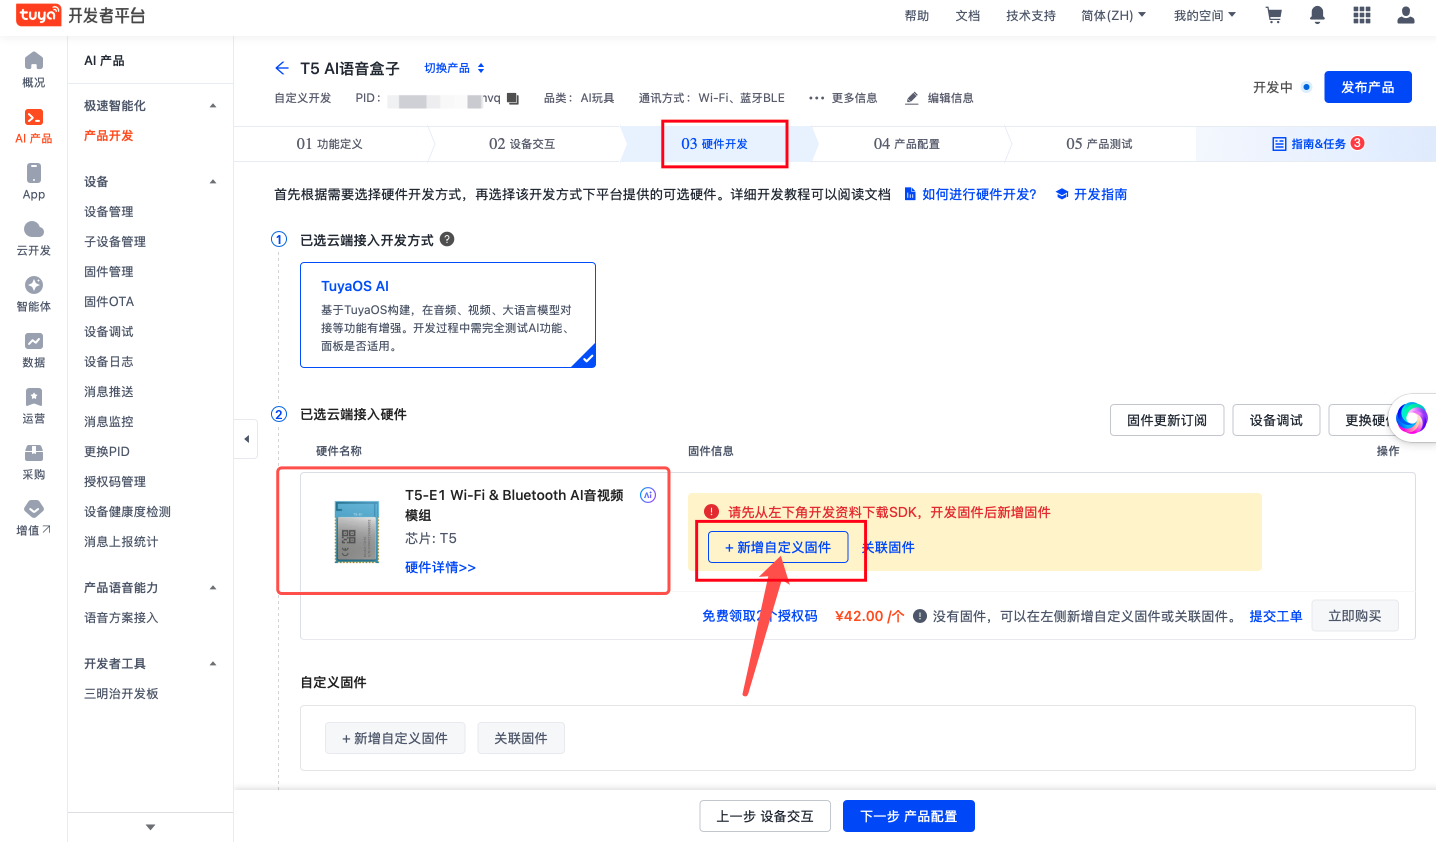The image size is (1436, 842).
Task: Open the apps grid icon
Action: click(1362, 15)
